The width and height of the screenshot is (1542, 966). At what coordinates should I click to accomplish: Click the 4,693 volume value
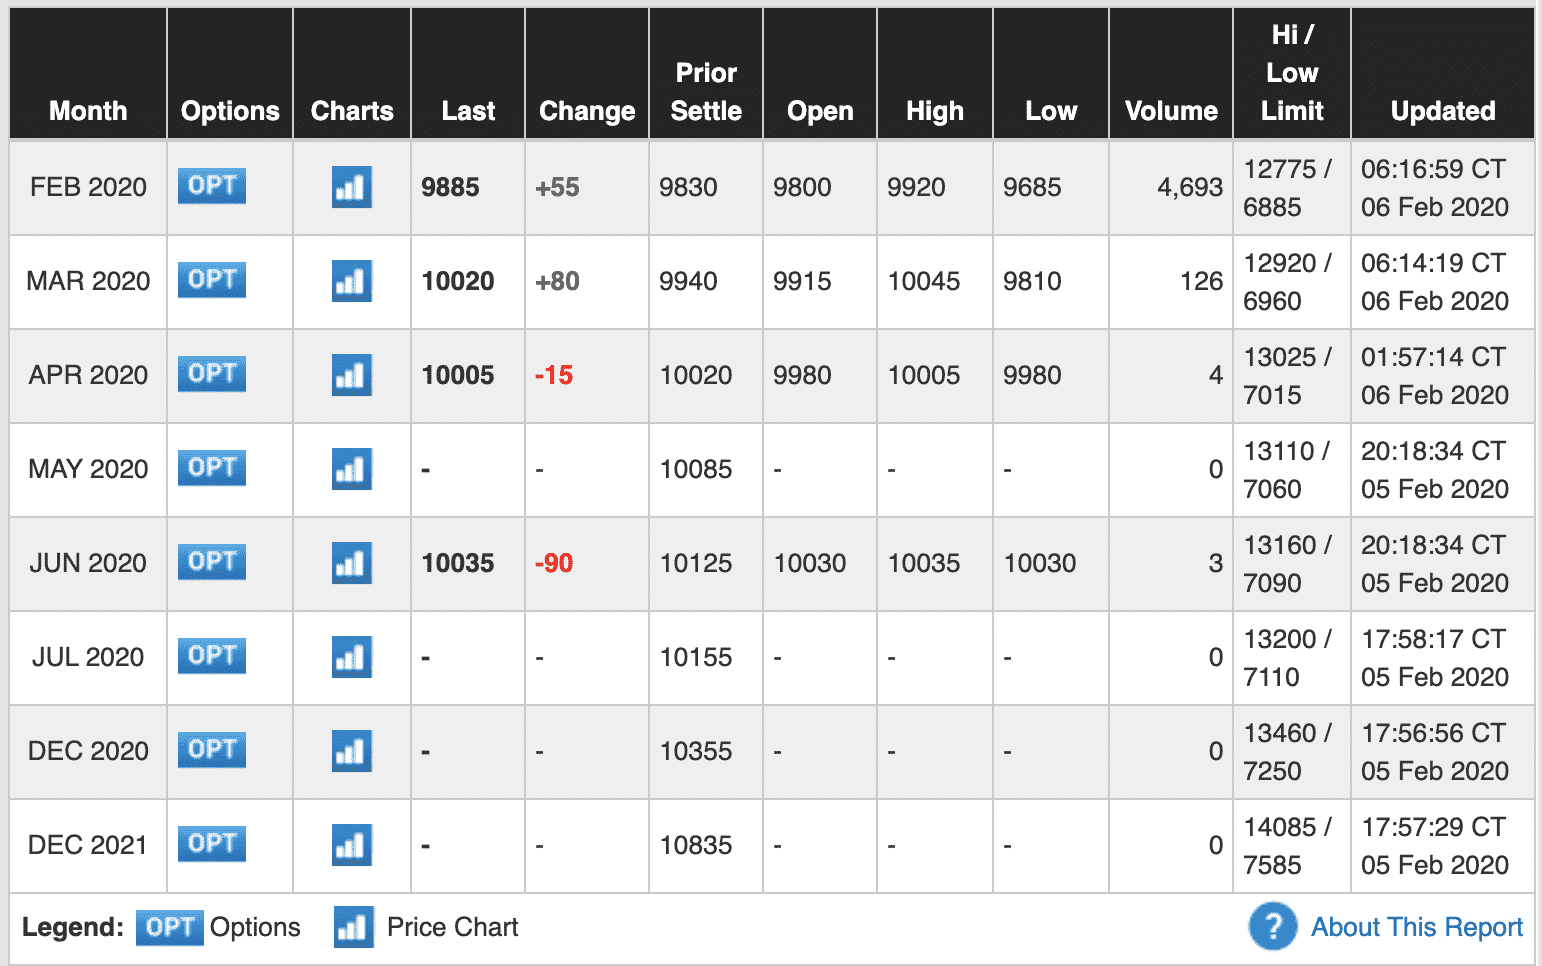(1190, 187)
